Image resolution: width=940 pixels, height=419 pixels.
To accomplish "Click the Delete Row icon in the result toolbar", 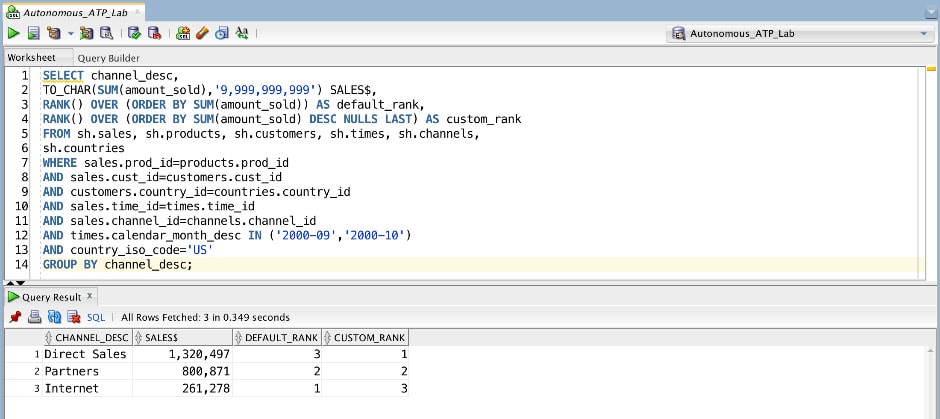I will pos(74,317).
